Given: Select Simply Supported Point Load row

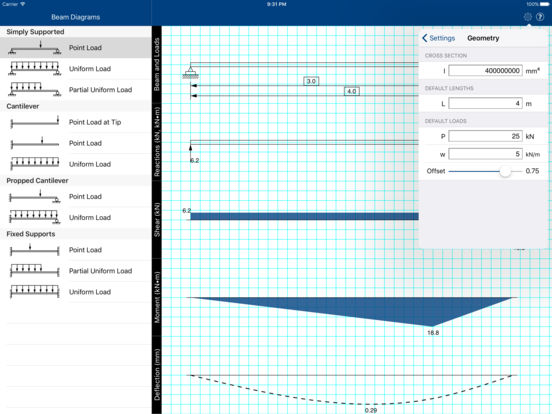Looking at the screenshot, I should click(x=76, y=48).
